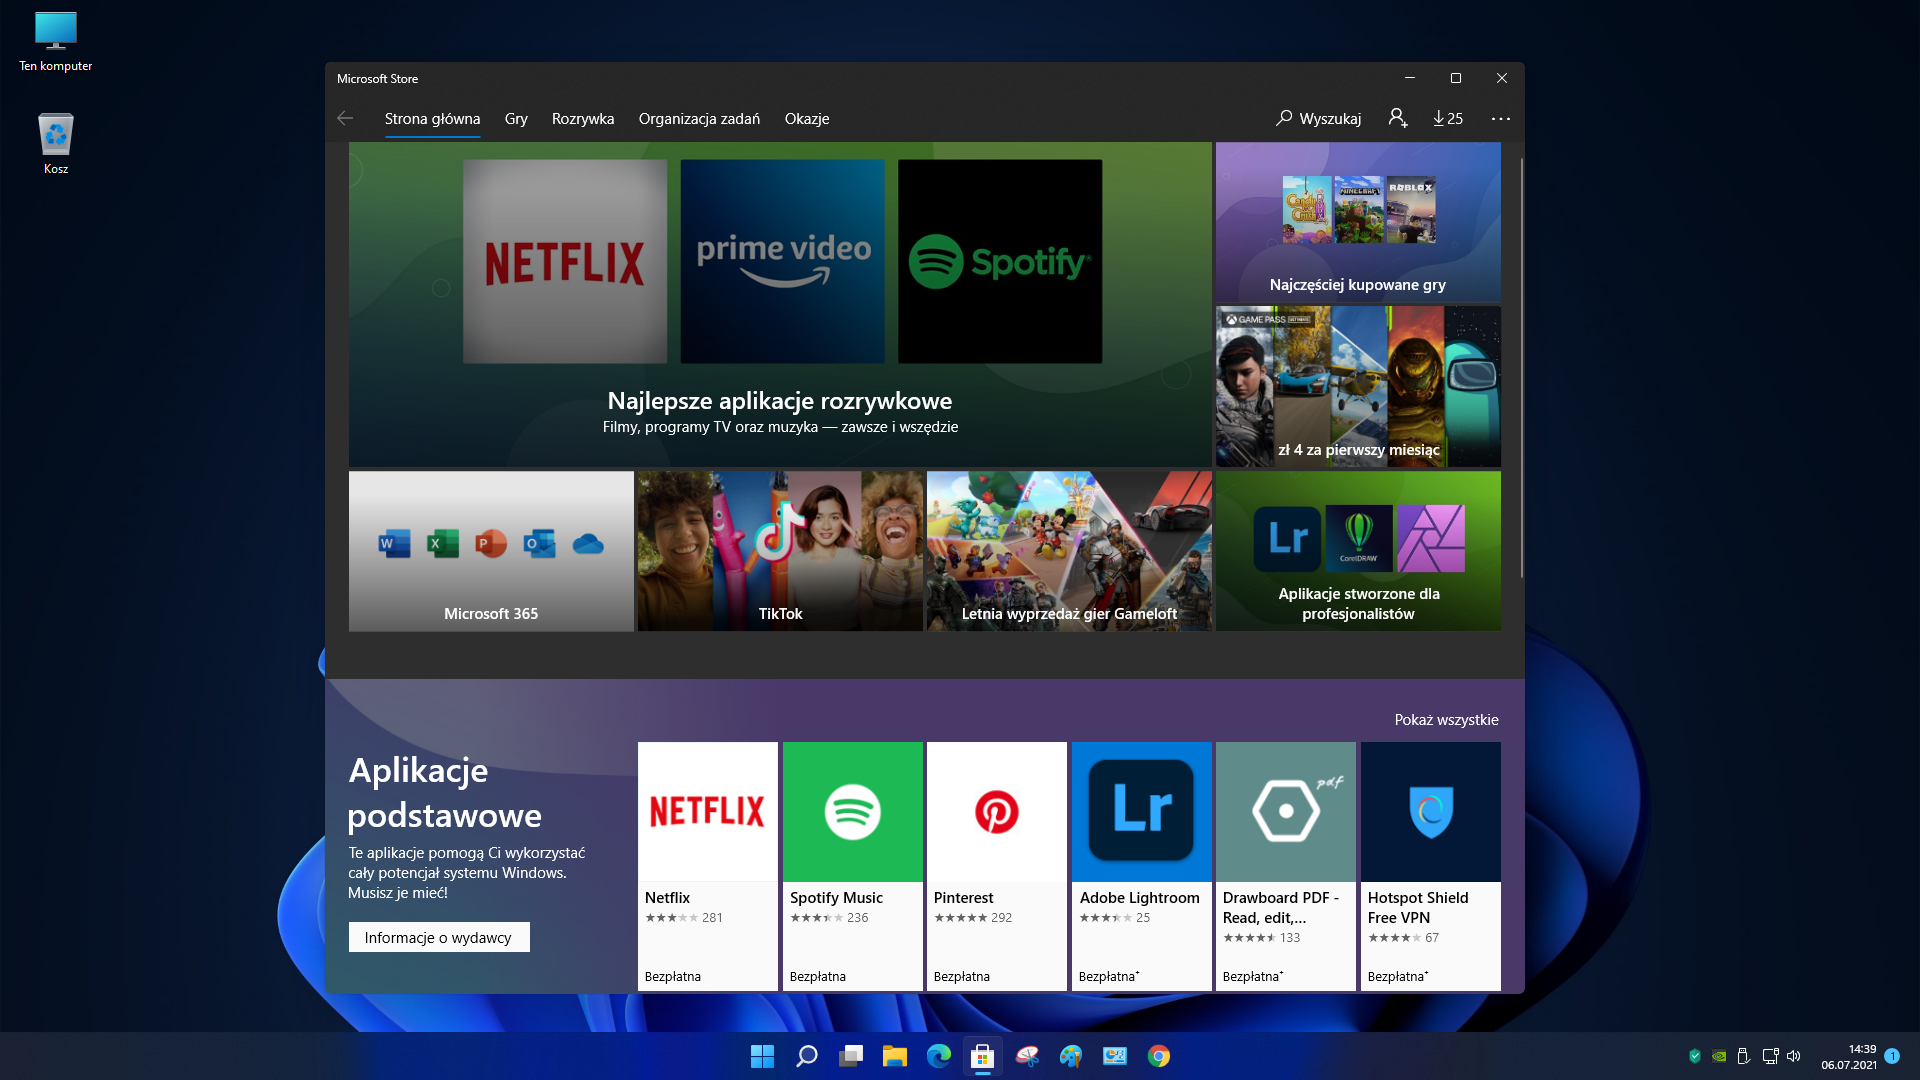Click the Spotify tile in the hero banner

(1000, 261)
